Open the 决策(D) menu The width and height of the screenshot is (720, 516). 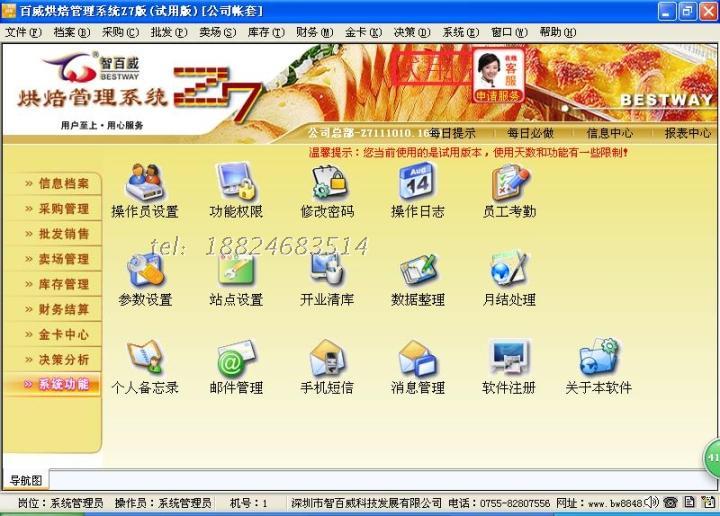[x=412, y=32]
